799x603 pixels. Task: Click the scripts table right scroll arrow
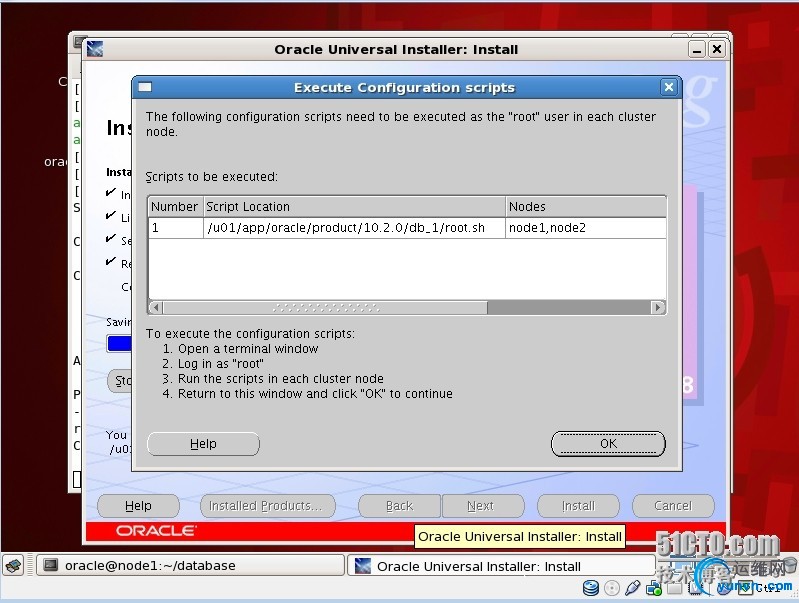[x=658, y=307]
